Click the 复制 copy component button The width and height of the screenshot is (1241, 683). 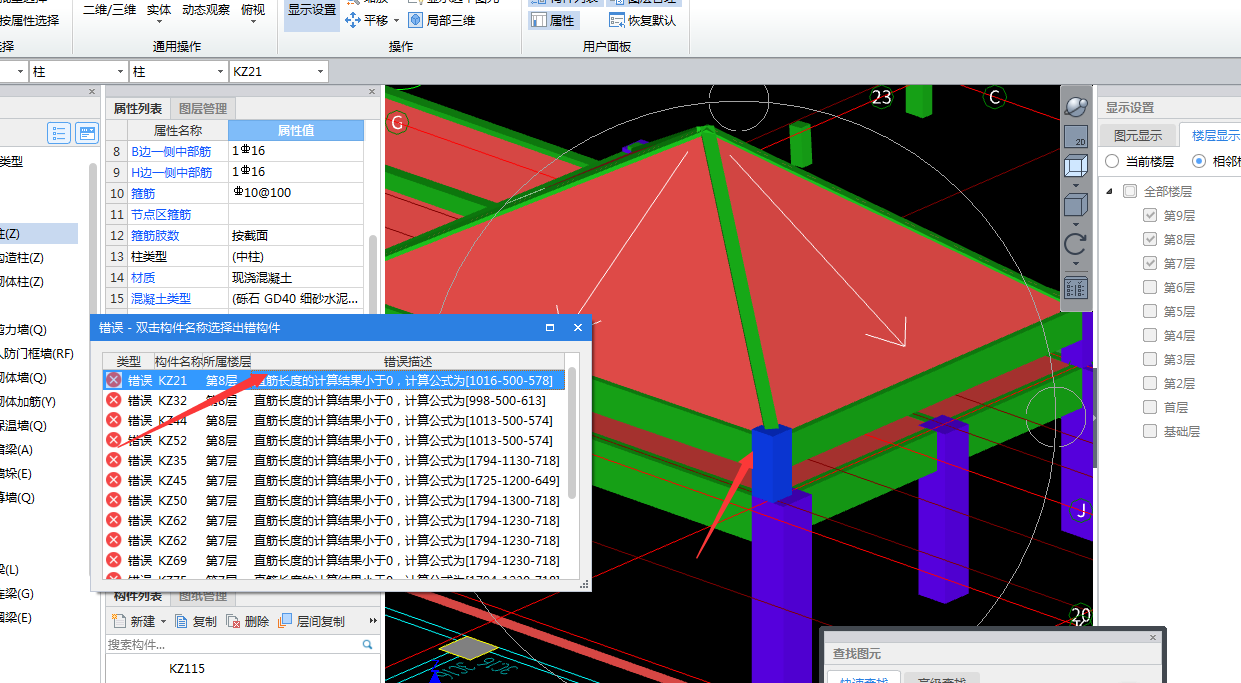pos(196,621)
